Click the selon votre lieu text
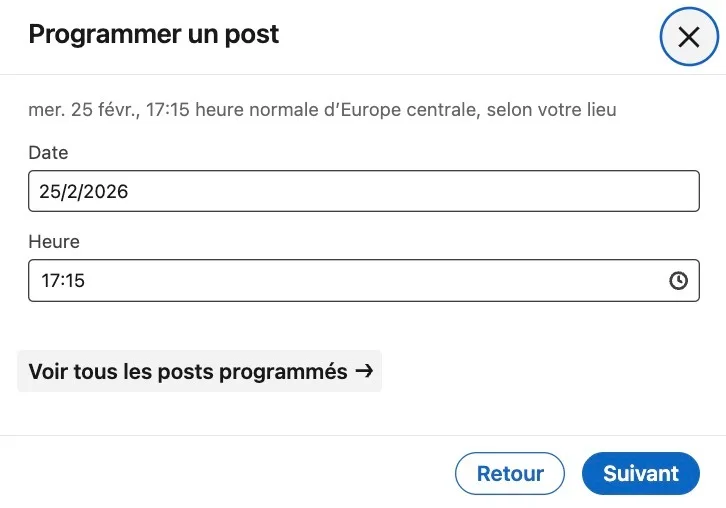The width and height of the screenshot is (726, 508). pos(552,110)
